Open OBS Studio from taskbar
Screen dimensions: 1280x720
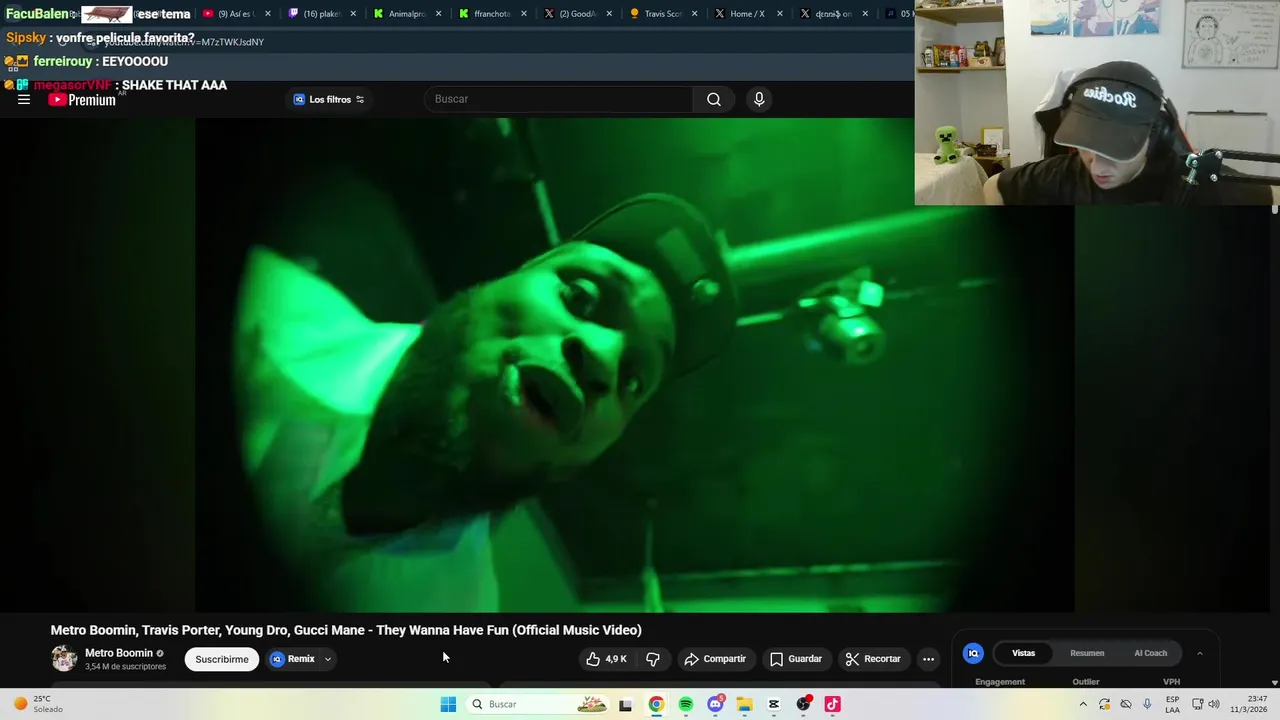[803, 704]
